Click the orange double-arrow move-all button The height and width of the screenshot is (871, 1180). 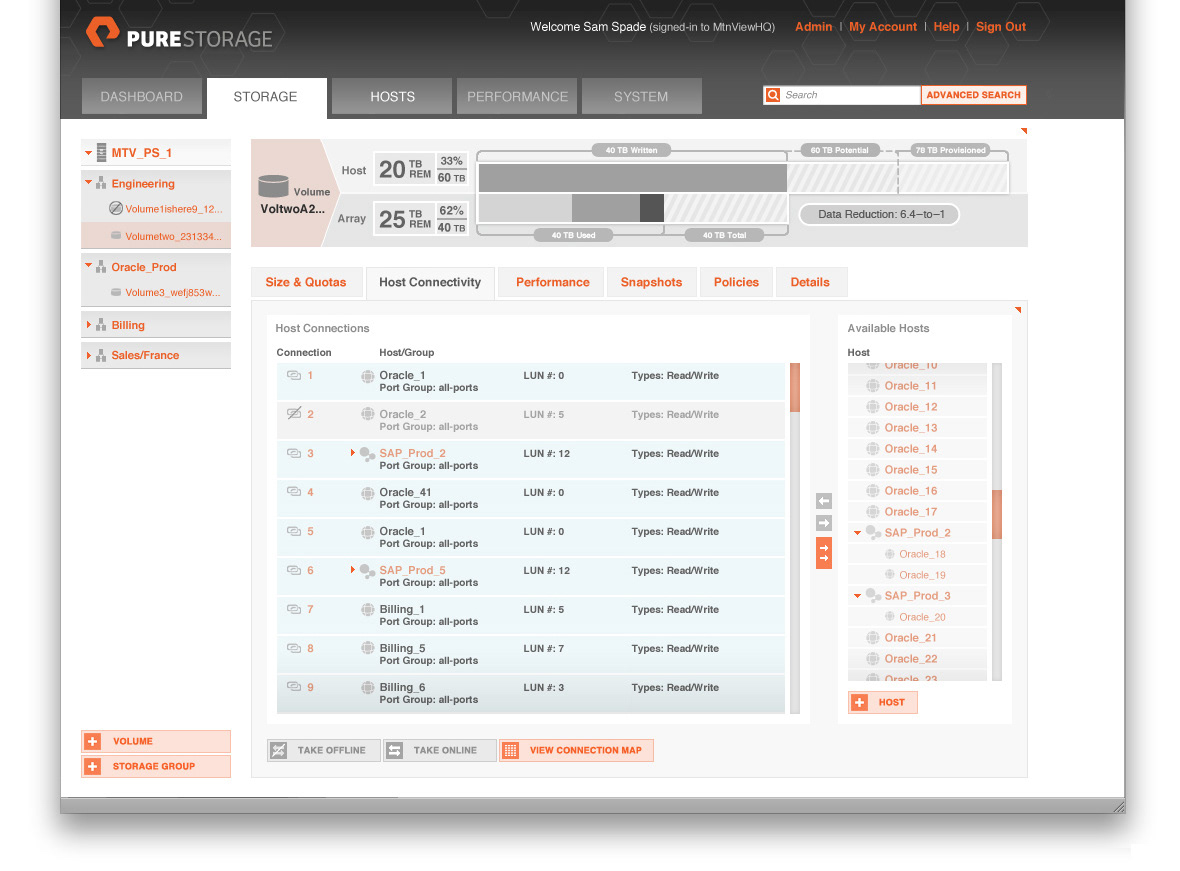[824, 553]
